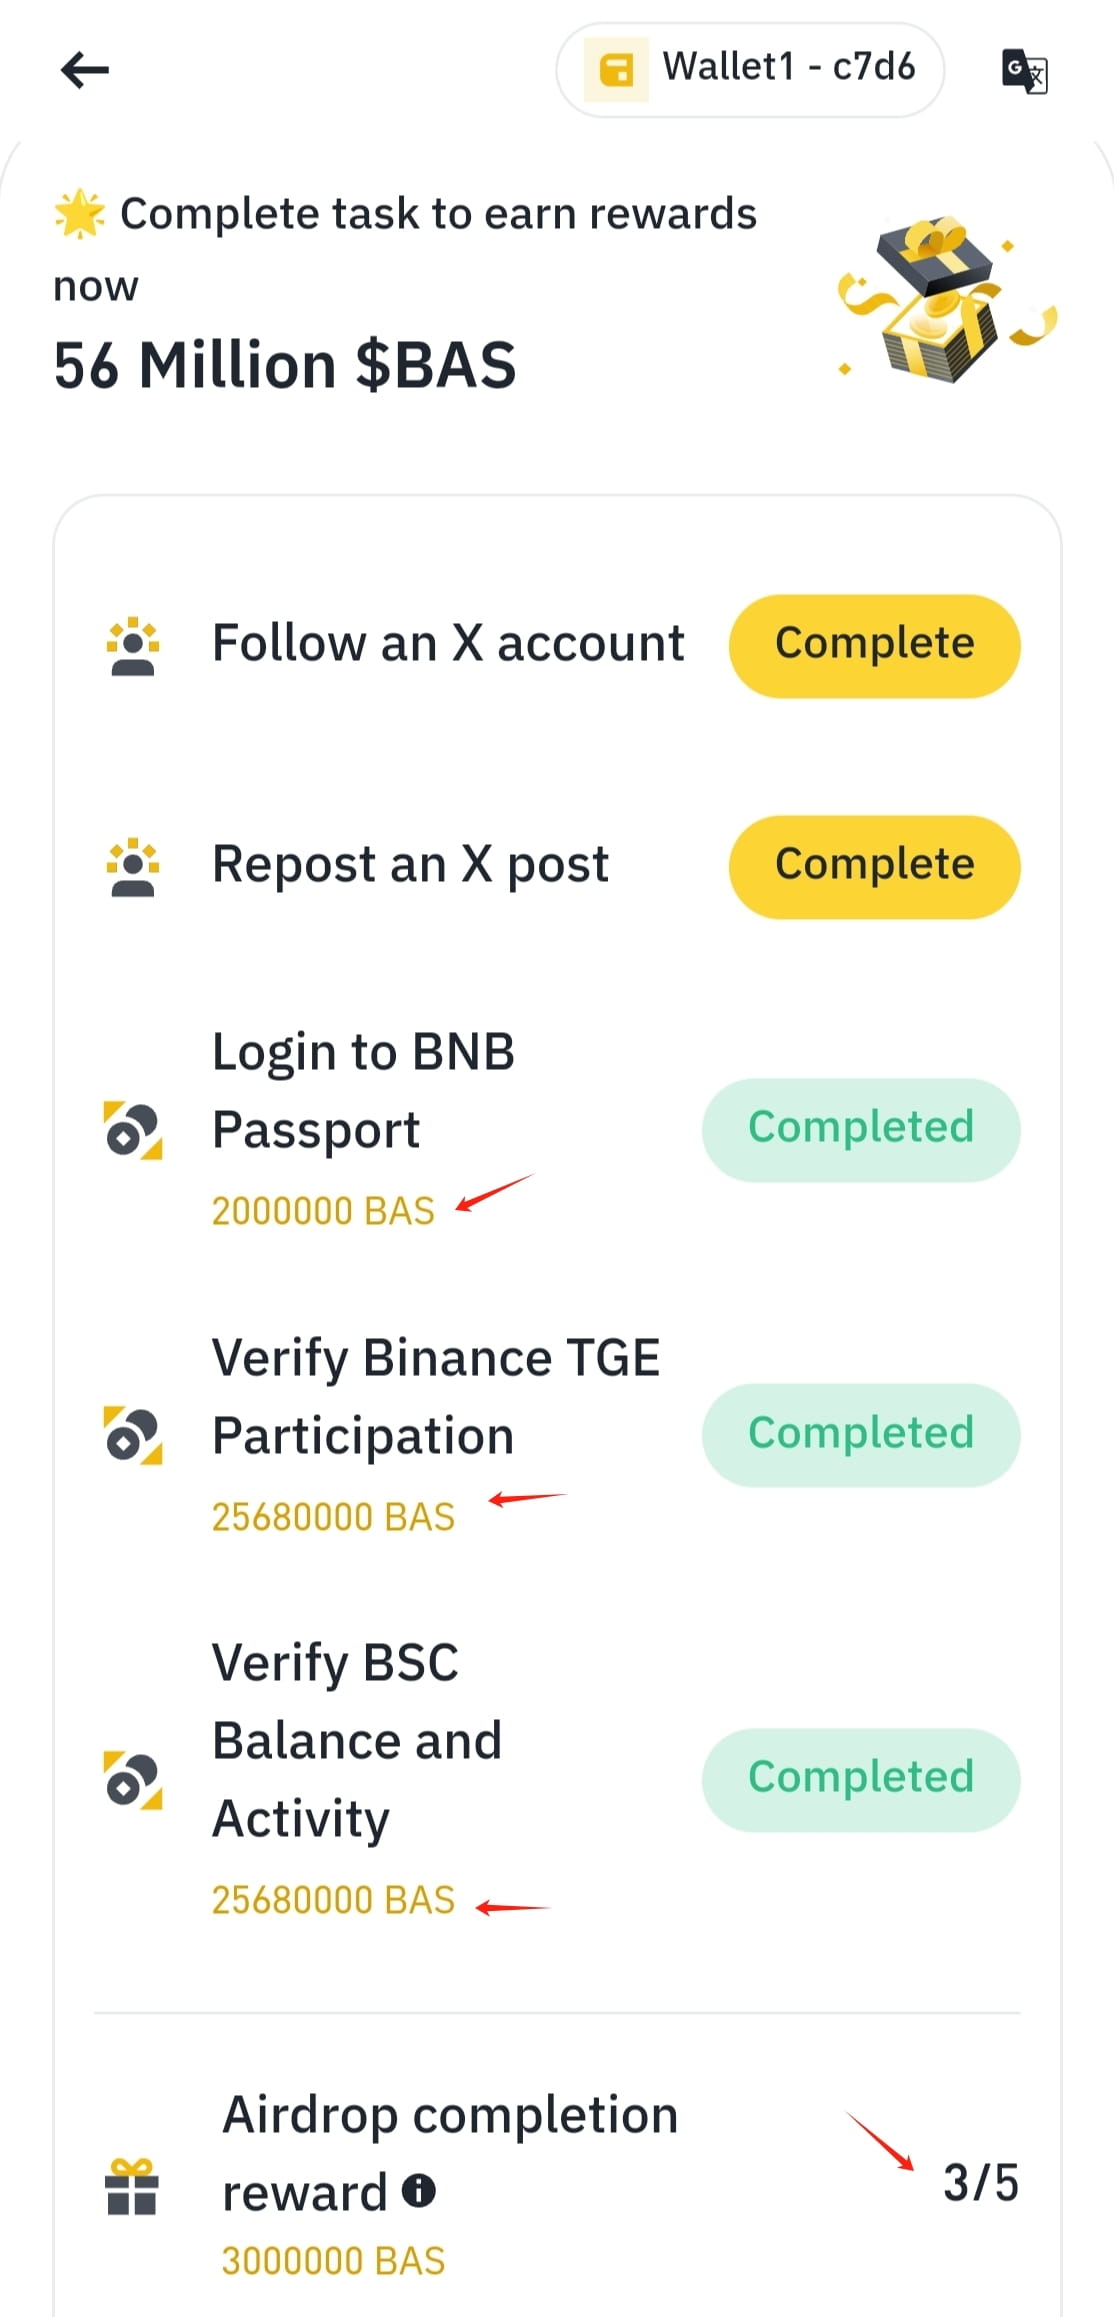Select the Airdrop completion reward row

point(558,2186)
